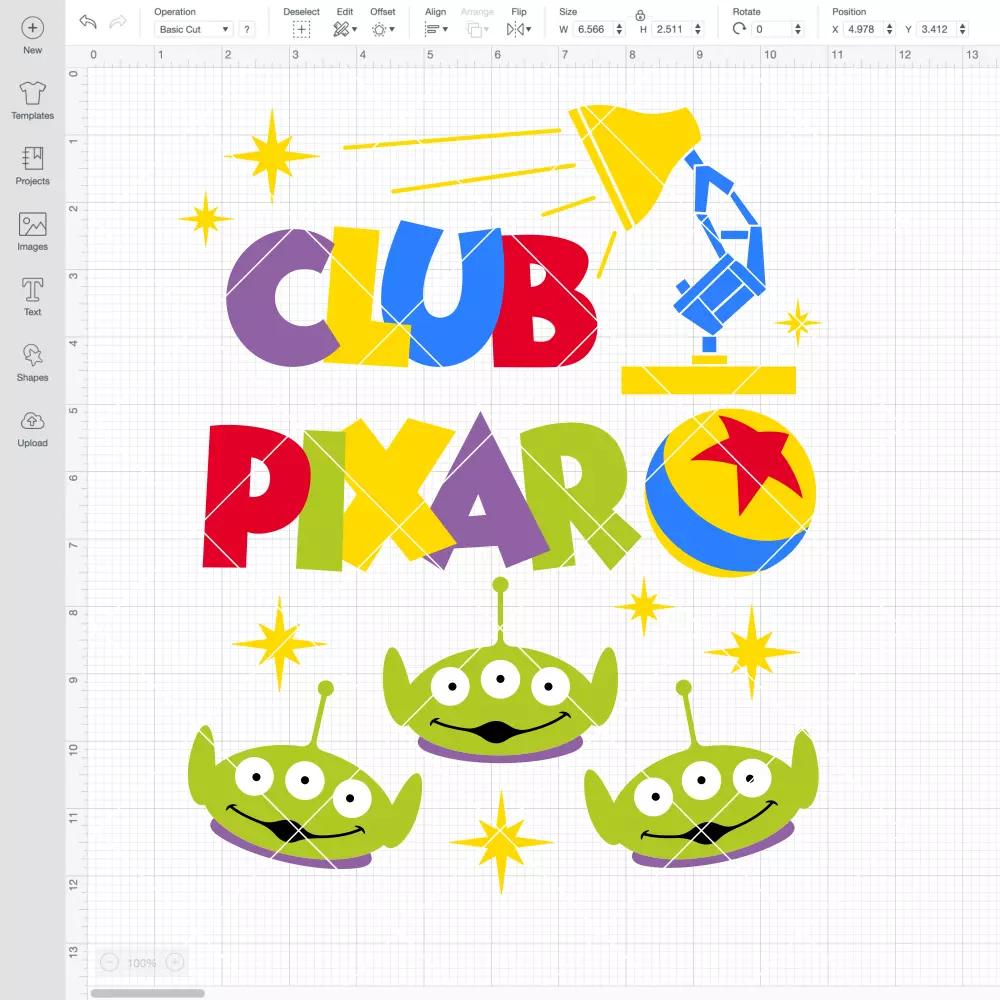Open the Offset tool
1000x1000 pixels.
(x=383, y=29)
